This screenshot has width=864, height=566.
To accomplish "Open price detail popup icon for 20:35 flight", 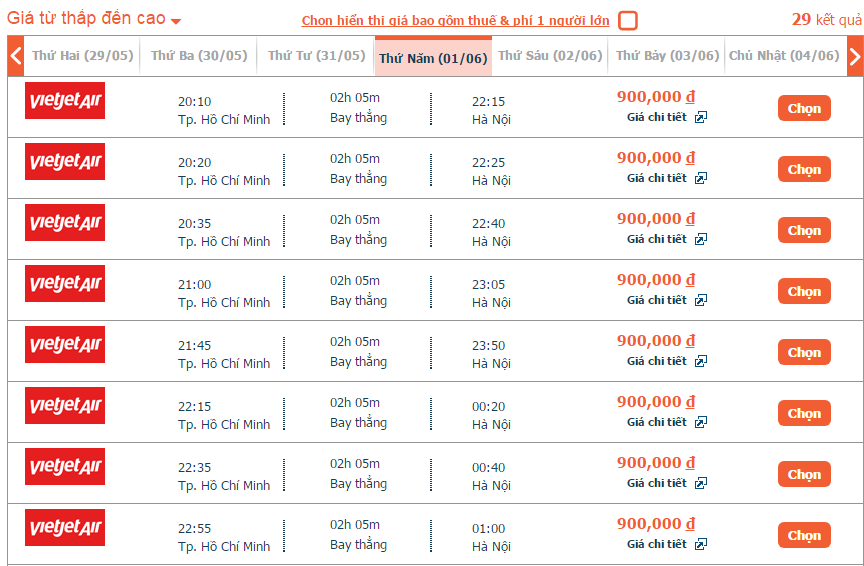I will 700,239.
